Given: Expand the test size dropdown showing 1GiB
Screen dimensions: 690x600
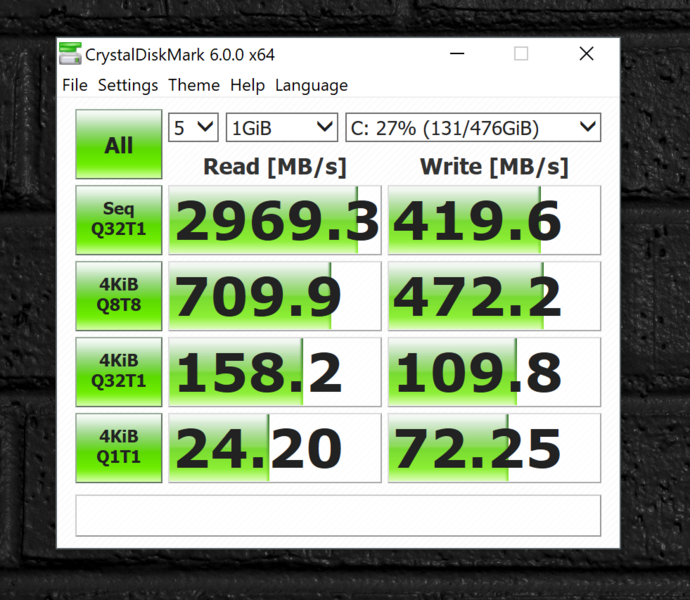Looking at the screenshot, I should (x=282, y=128).
